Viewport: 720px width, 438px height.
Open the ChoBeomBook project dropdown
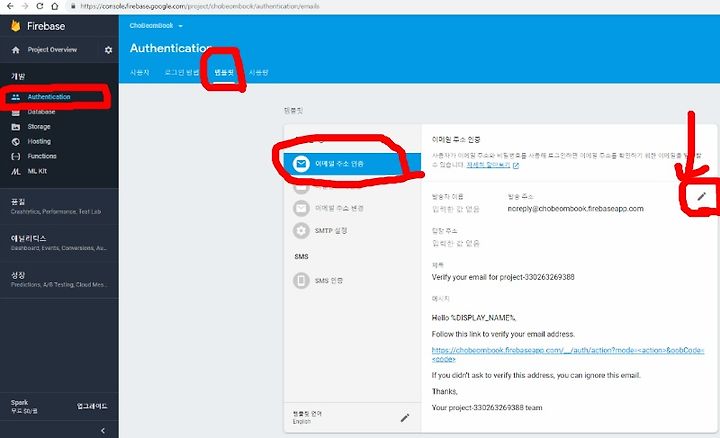pyautogui.click(x=156, y=26)
